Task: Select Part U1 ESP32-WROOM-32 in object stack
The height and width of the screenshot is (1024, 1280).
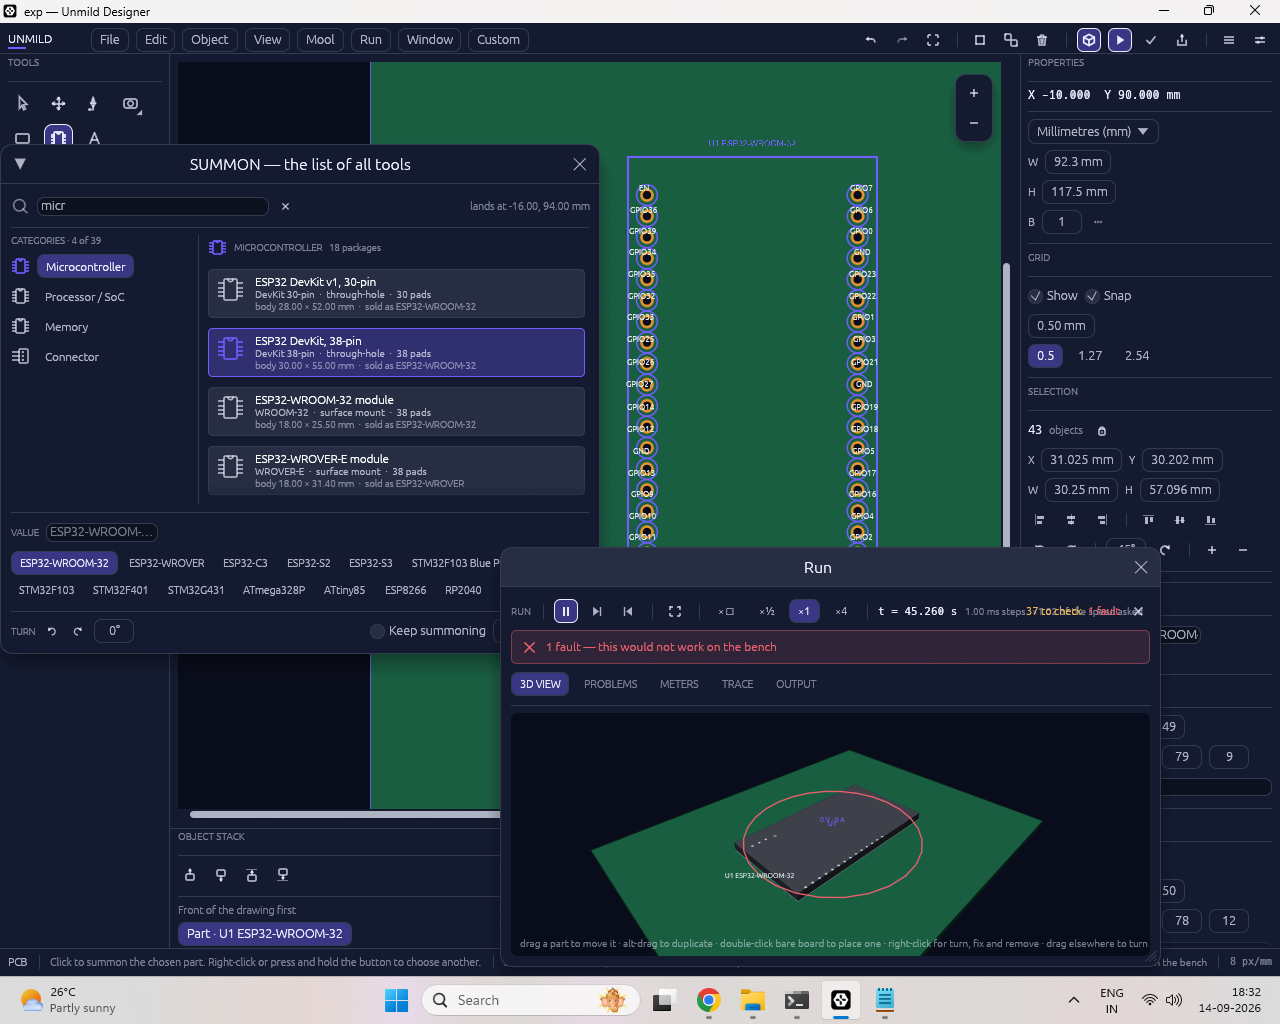Action: 265,934
